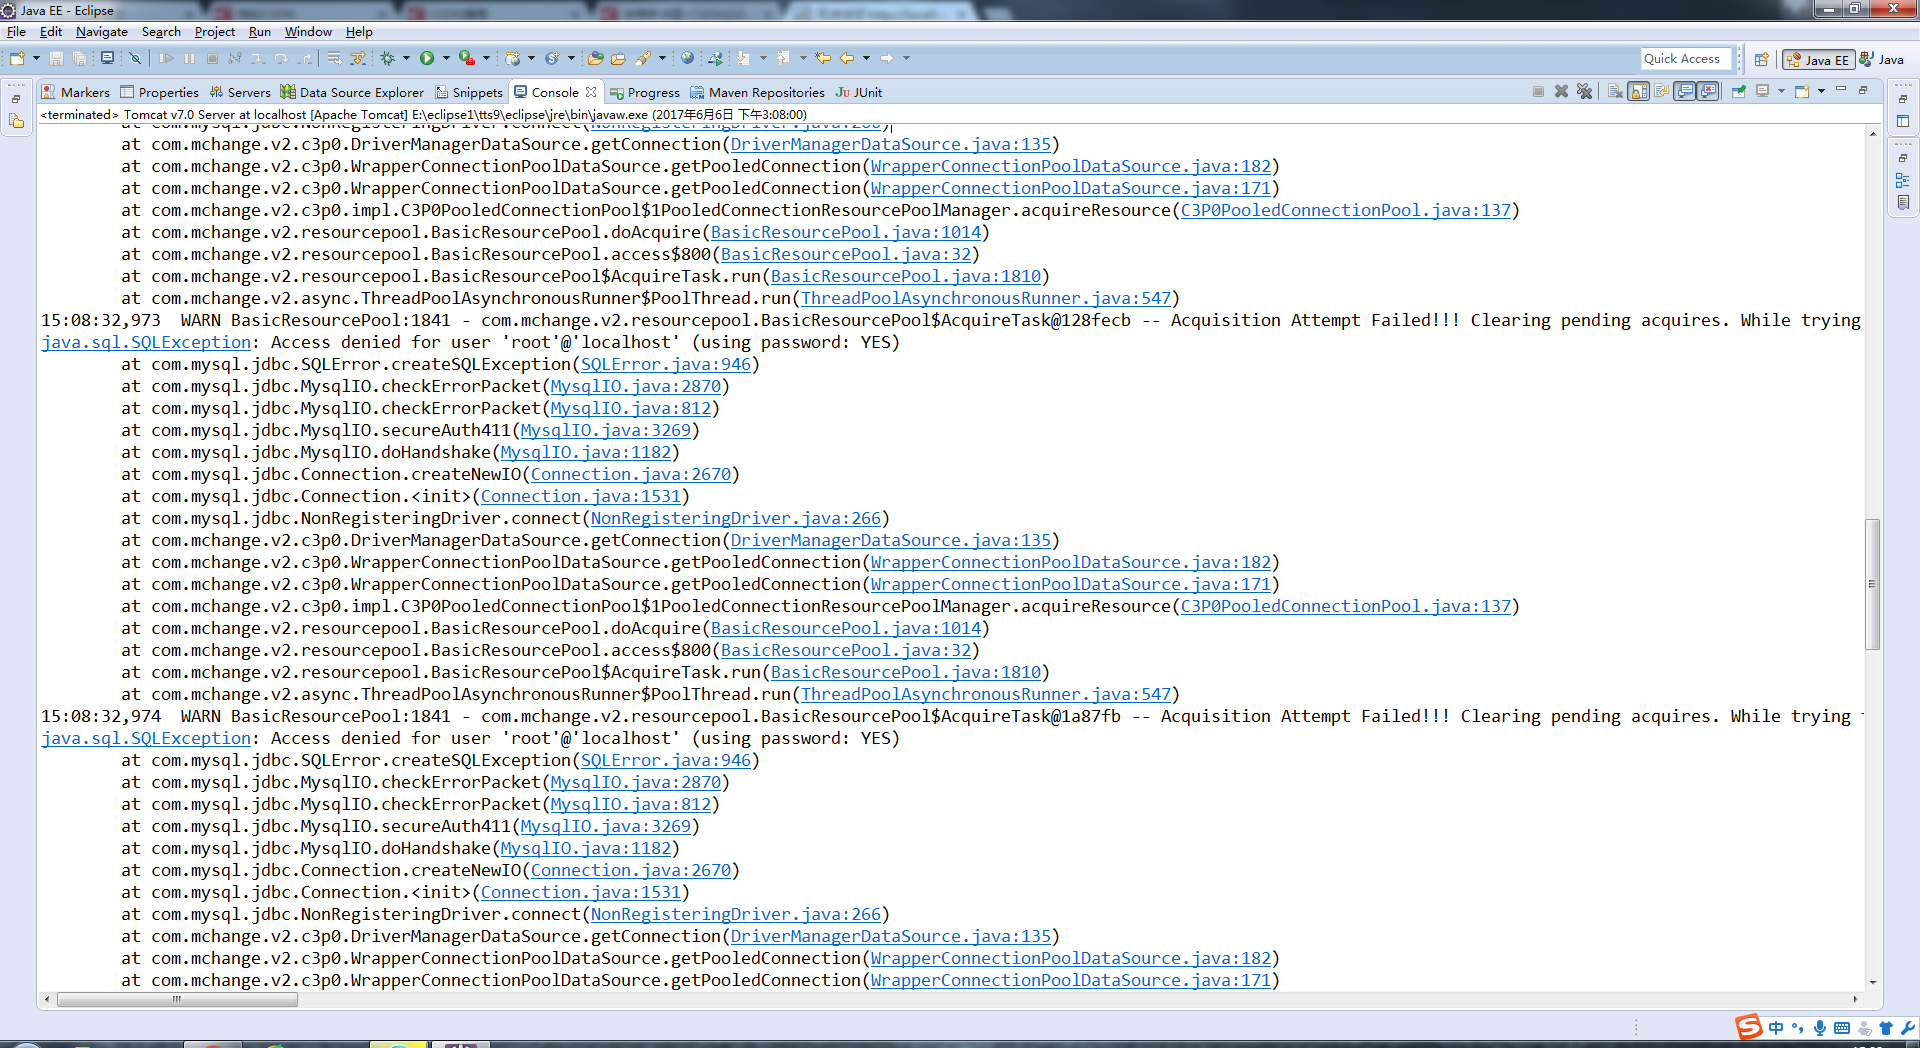Image resolution: width=1920 pixels, height=1048 pixels.
Task: Click the Forward navigation arrow
Action: (x=886, y=58)
